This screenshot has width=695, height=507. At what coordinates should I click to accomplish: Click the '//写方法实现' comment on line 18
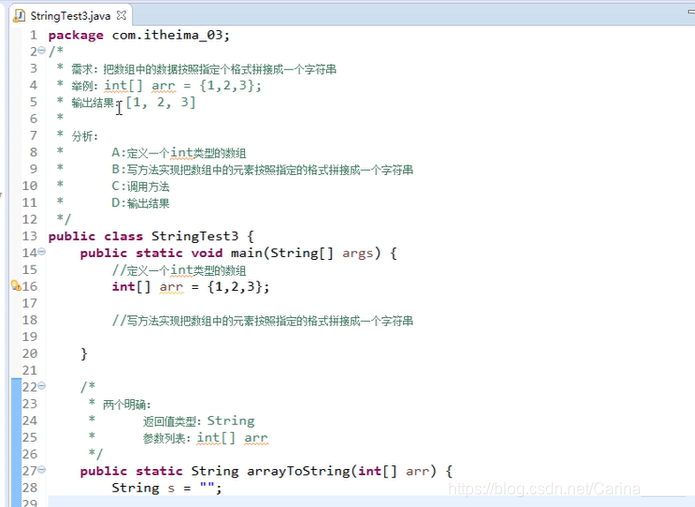coord(262,320)
